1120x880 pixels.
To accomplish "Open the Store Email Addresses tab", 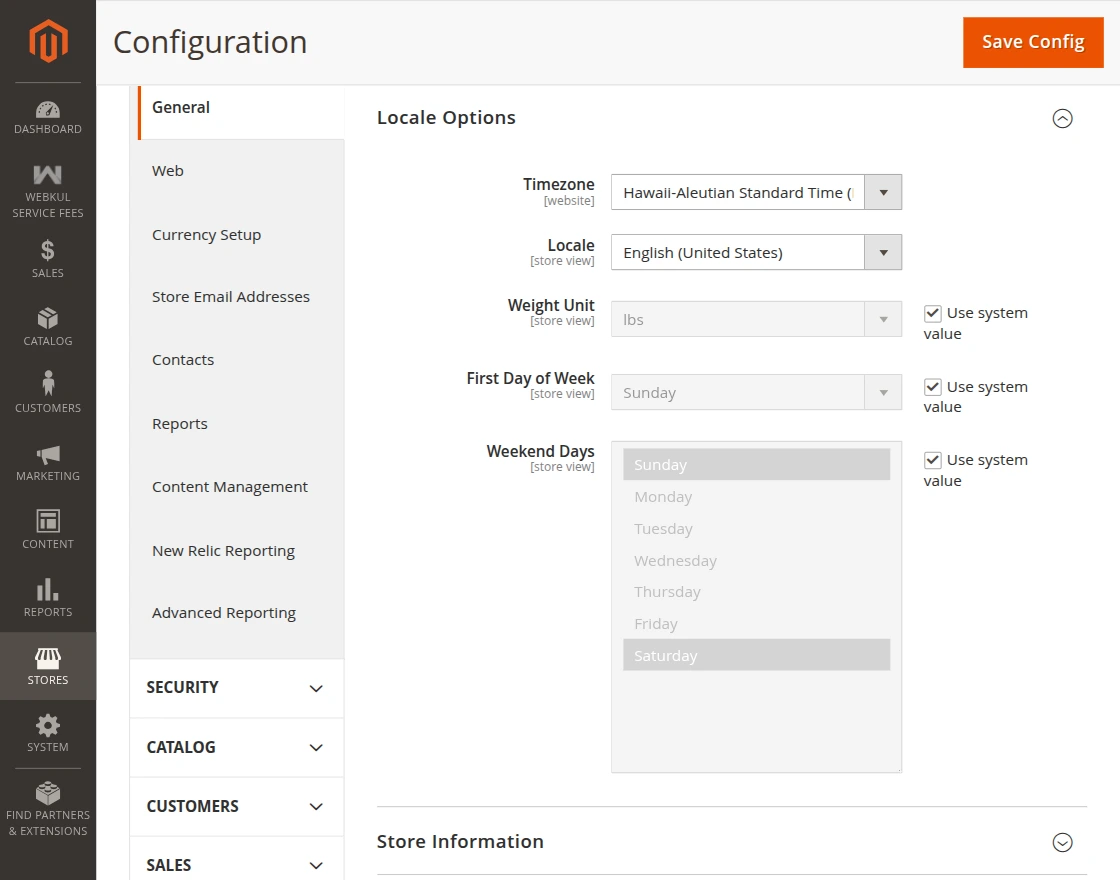I will tap(231, 297).
